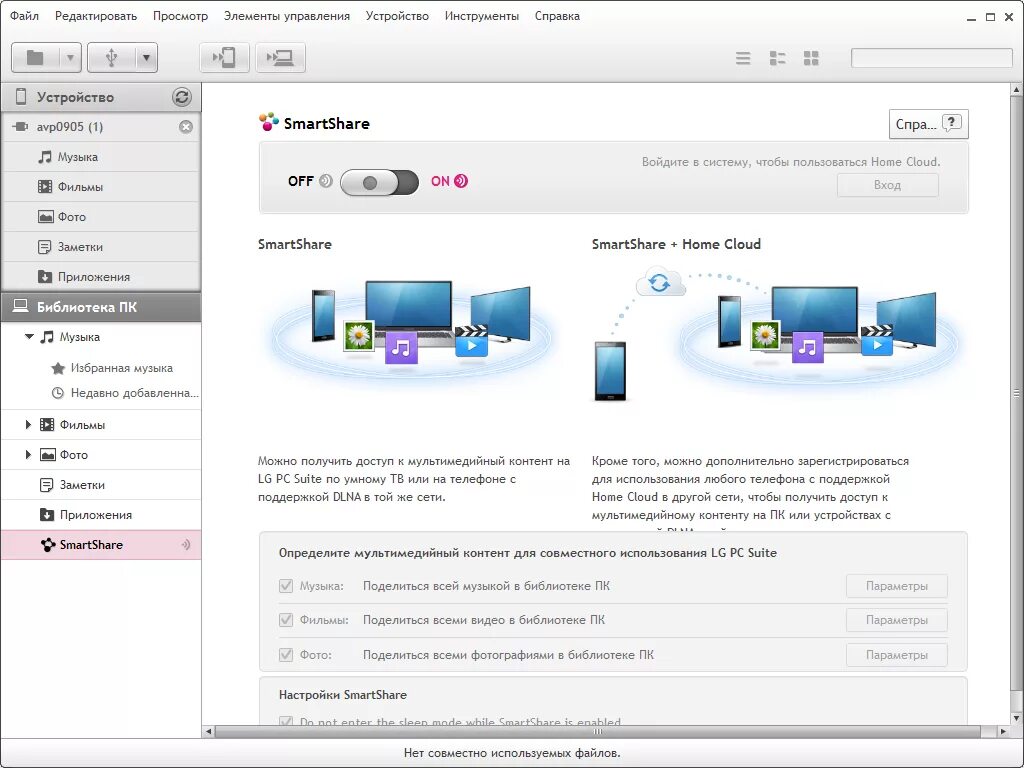The image size is (1024, 768).
Task: Refresh the device panel with sync icon
Action: pos(182,97)
